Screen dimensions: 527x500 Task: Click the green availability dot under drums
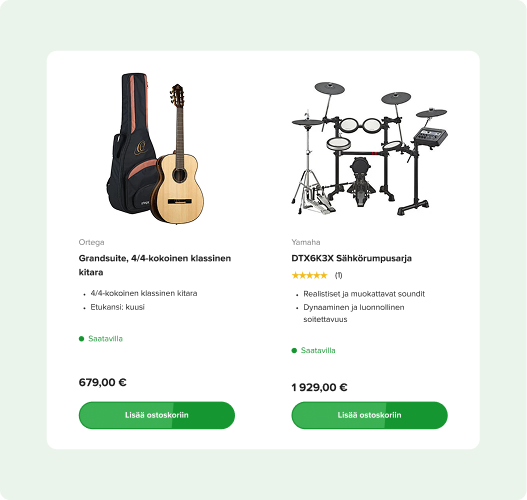(294, 350)
